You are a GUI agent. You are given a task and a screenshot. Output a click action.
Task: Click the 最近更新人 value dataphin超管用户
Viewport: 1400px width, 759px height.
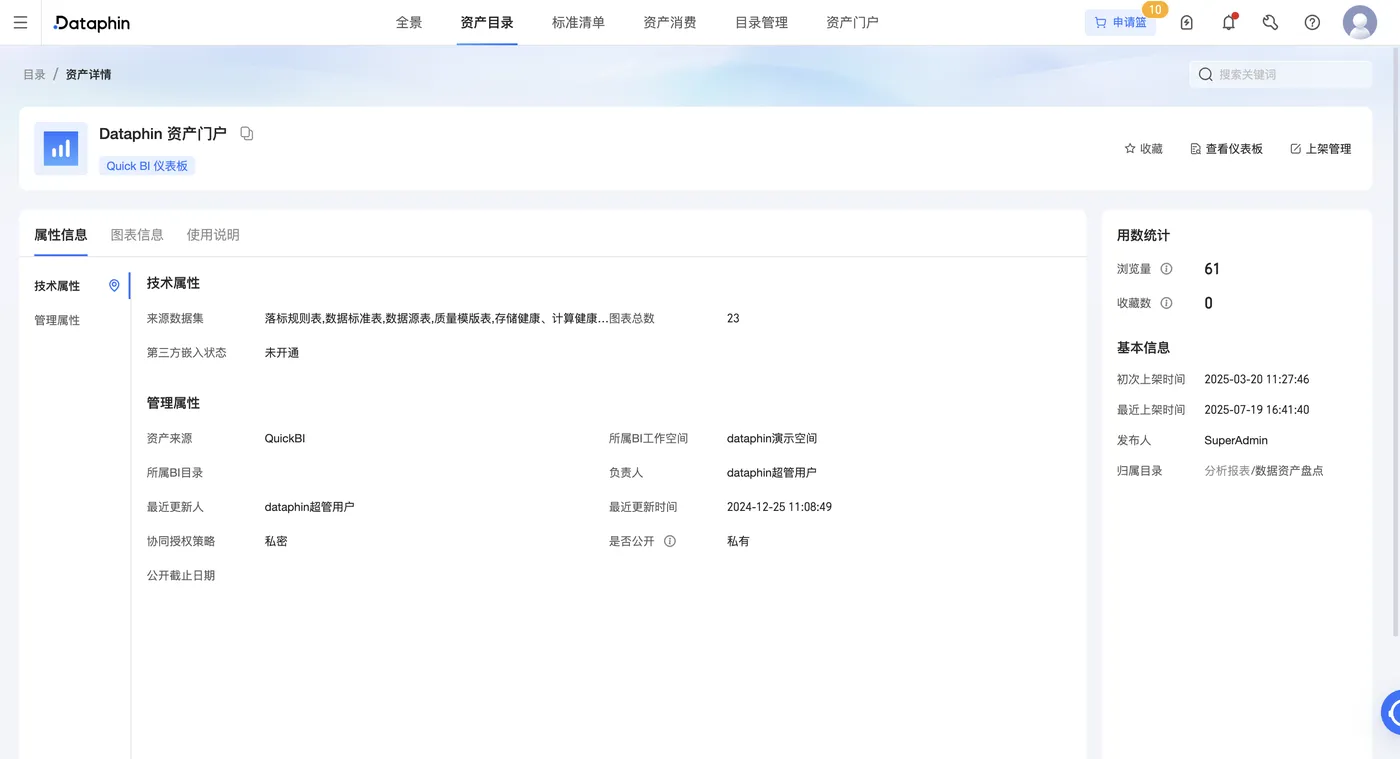point(310,507)
